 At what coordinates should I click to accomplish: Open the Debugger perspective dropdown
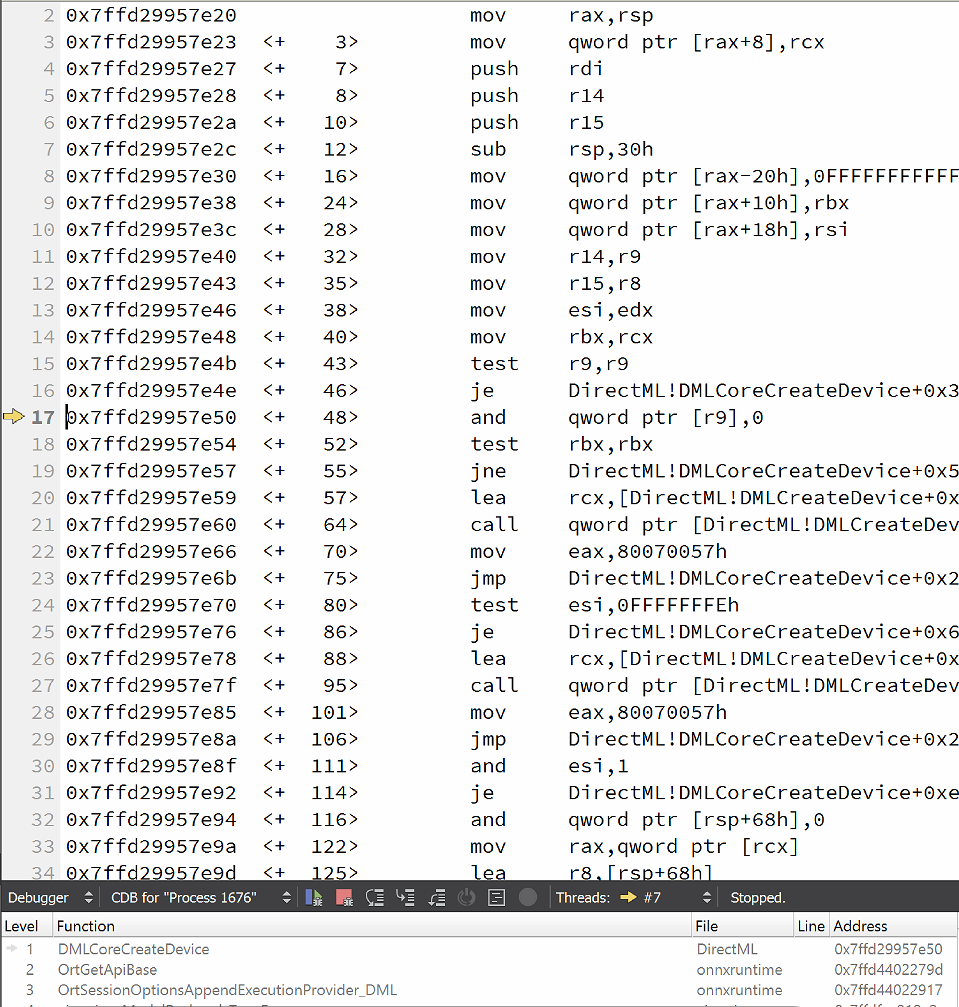pos(87,897)
